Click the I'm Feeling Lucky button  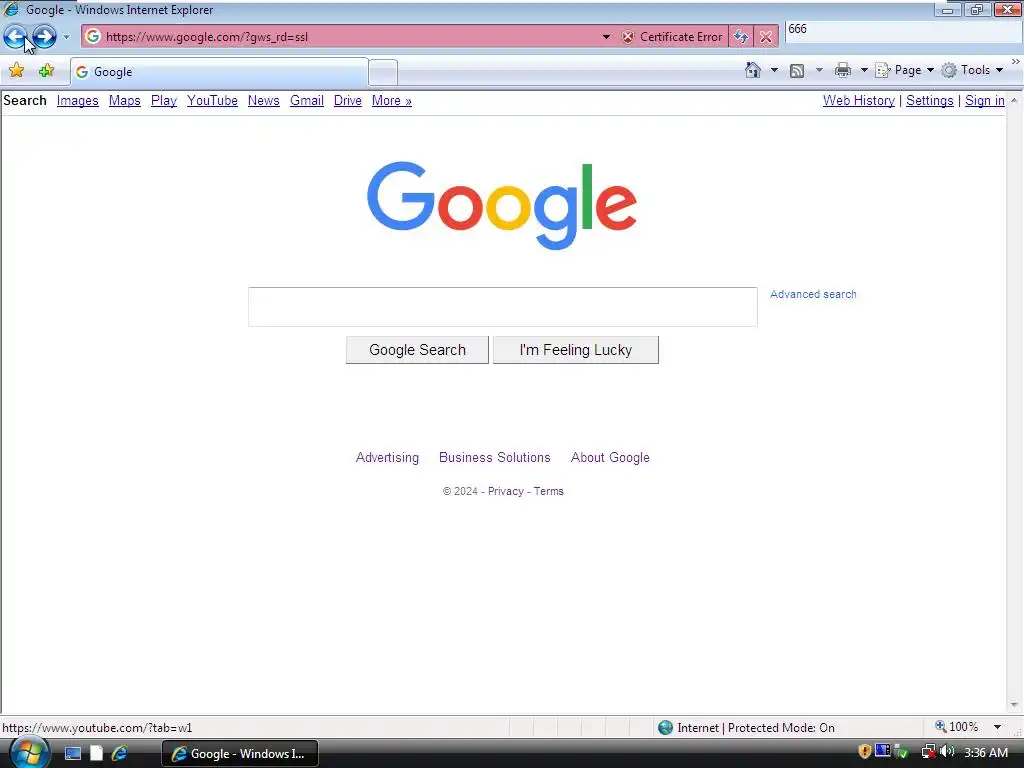click(576, 350)
